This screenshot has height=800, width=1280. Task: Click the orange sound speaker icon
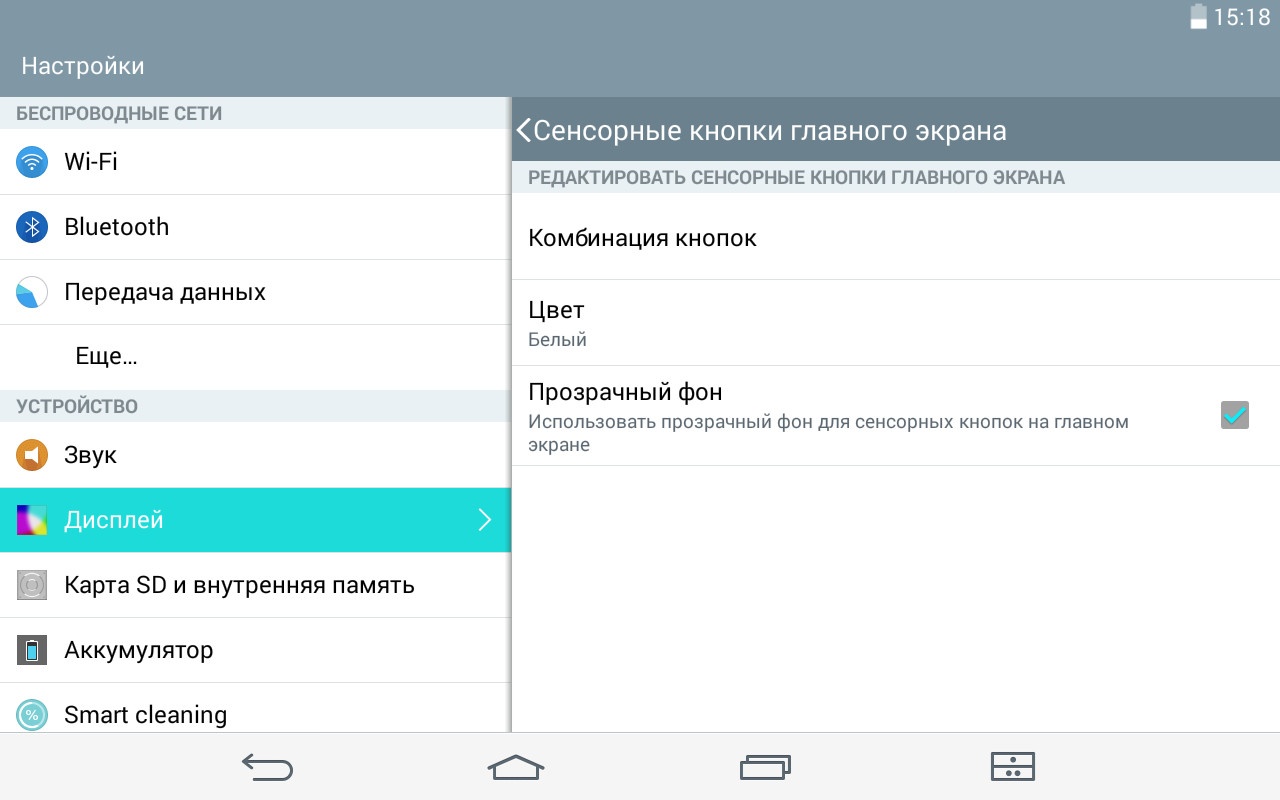point(32,455)
